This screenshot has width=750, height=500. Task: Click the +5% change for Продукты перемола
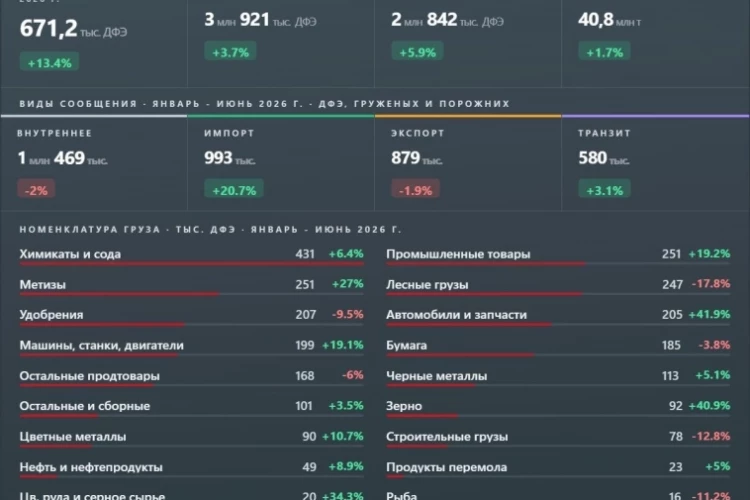(718, 467)
